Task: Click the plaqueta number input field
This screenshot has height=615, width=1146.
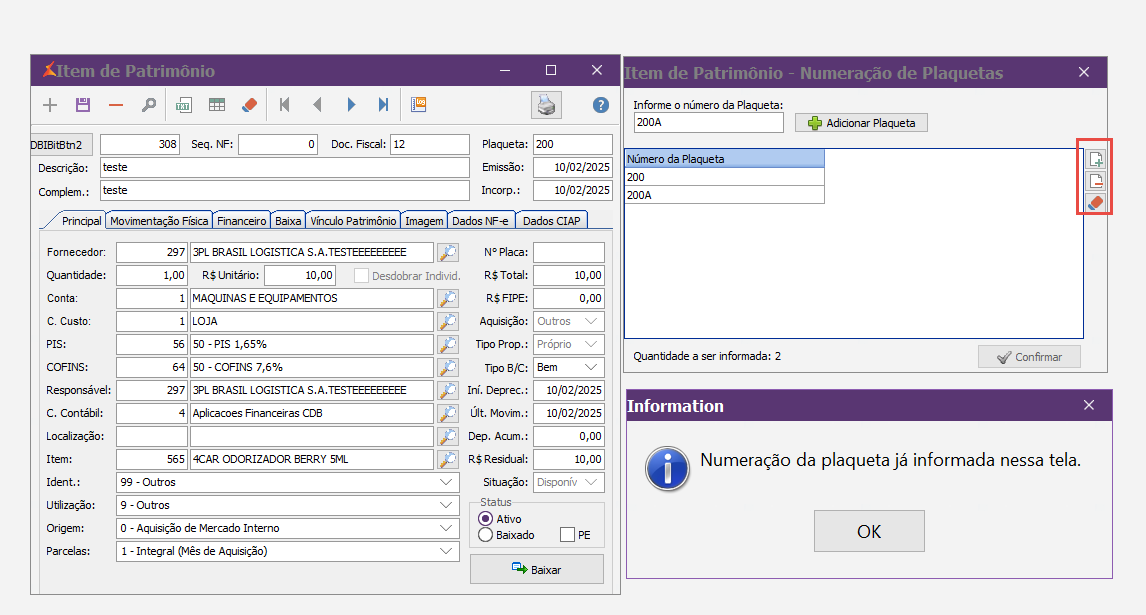Action: click(709, 123)
